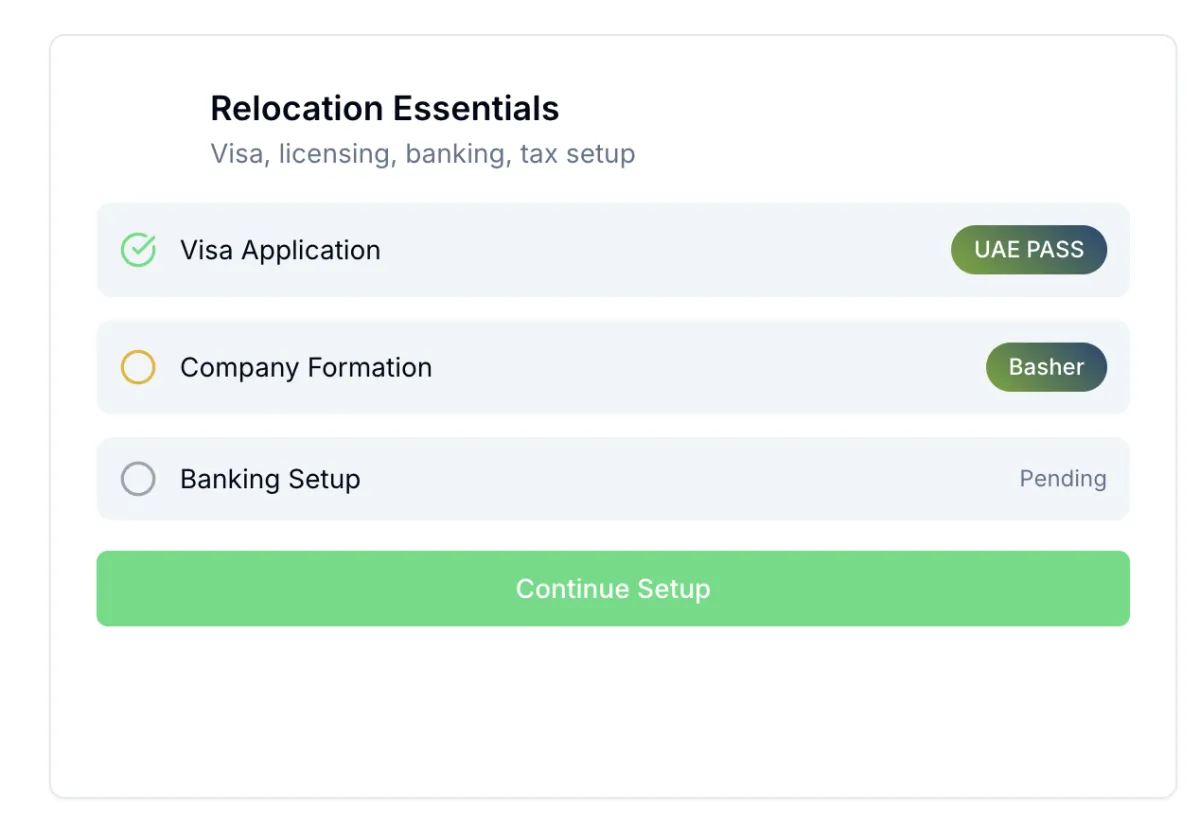This screenshot has height=827, width=1200.
Task: Click blank card area below Continue Setup
Action: [x=612, y=710]
